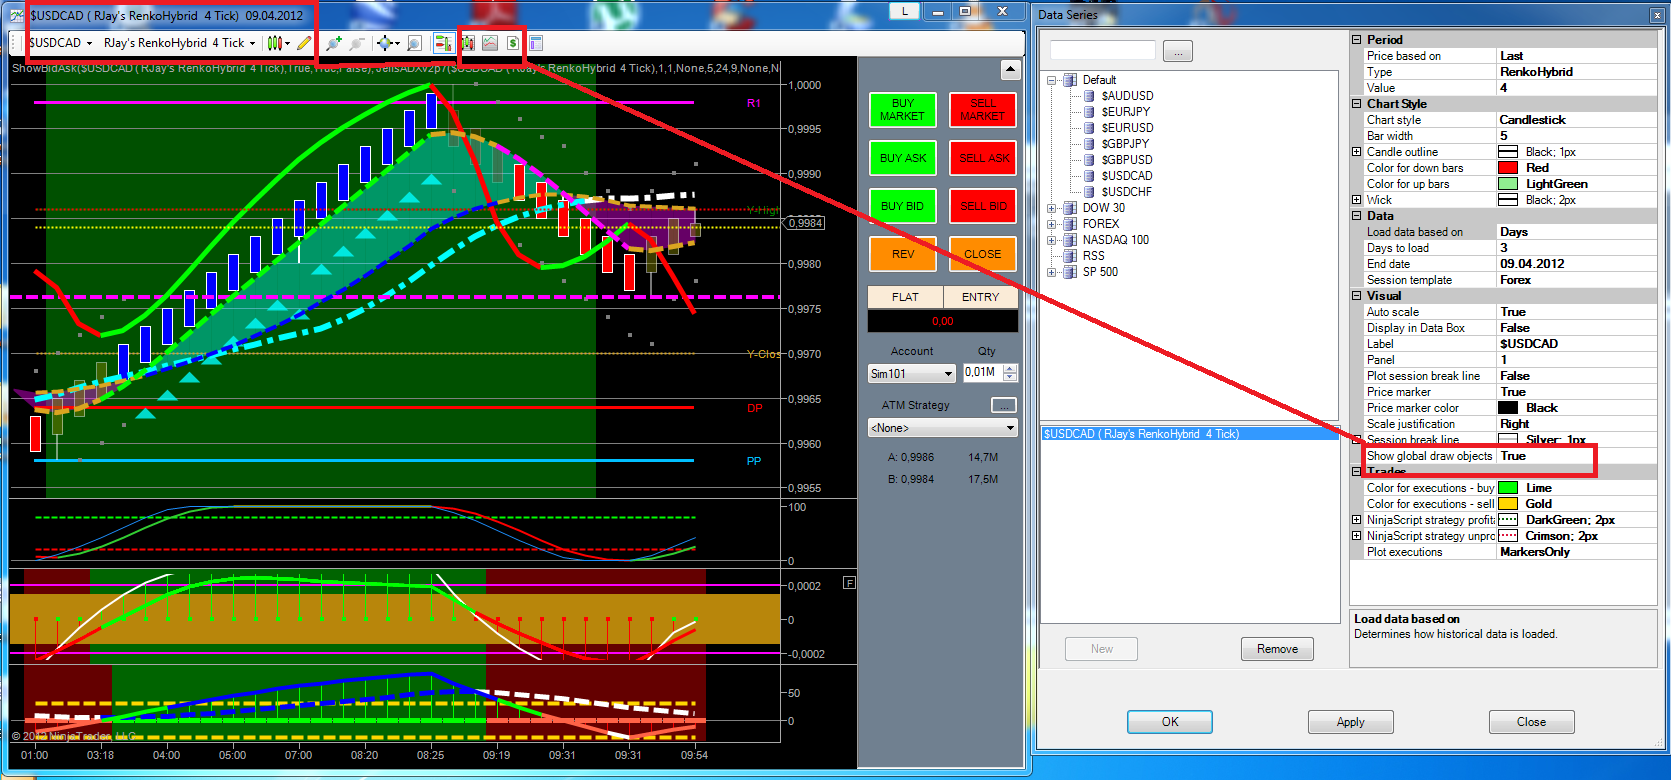Click the DOW 30 list database icon
The height and width of the screenshot is (780, 1671).
point(1070,208)
